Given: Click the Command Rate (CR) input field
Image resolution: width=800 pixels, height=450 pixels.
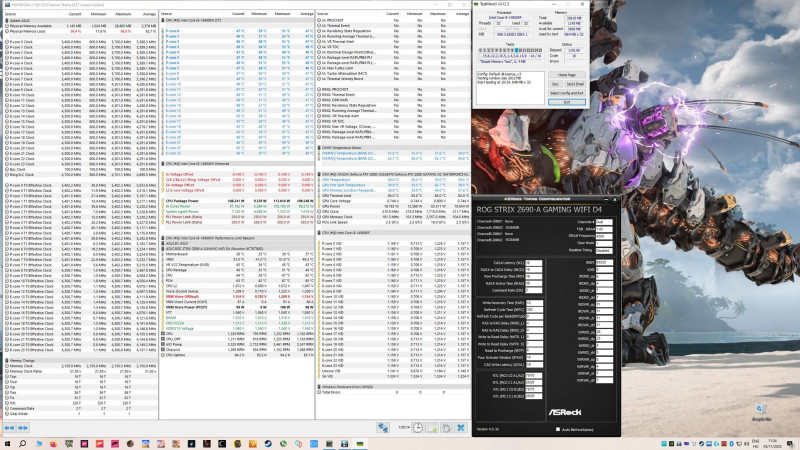Looking at the screenshot, I should tap(534, 290).
